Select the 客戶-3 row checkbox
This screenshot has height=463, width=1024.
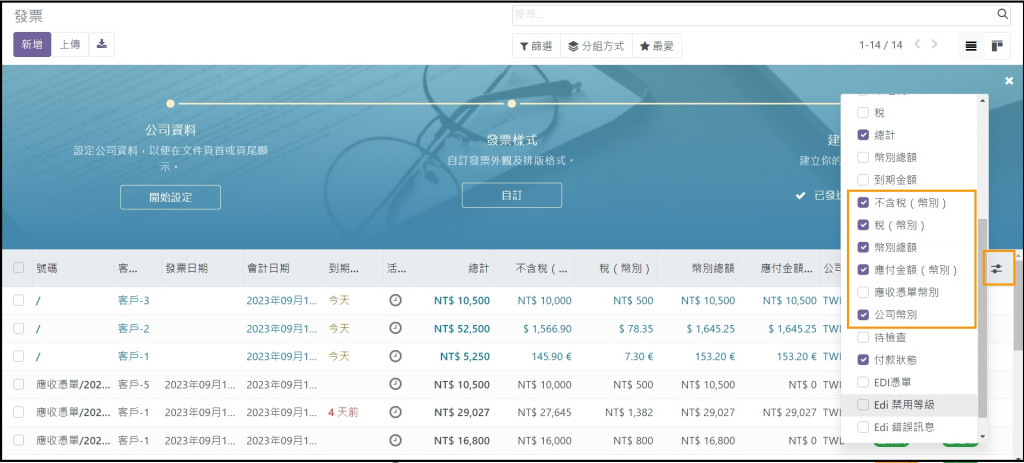(18, 300)
